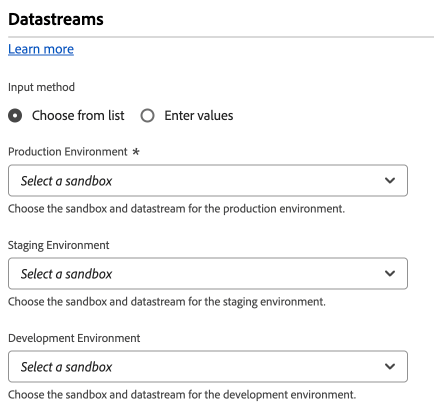Open the Learn more link

pos(41,49)
